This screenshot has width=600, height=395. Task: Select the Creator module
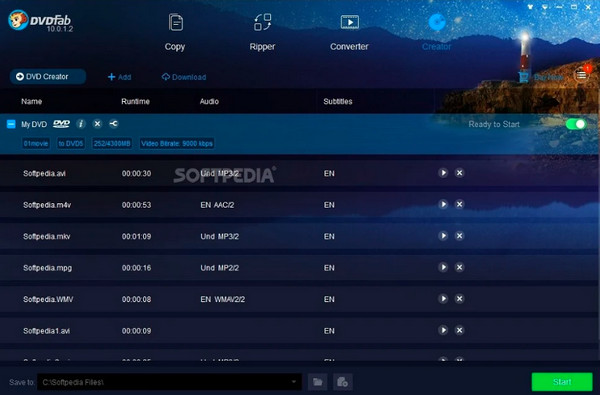(436, 33)
